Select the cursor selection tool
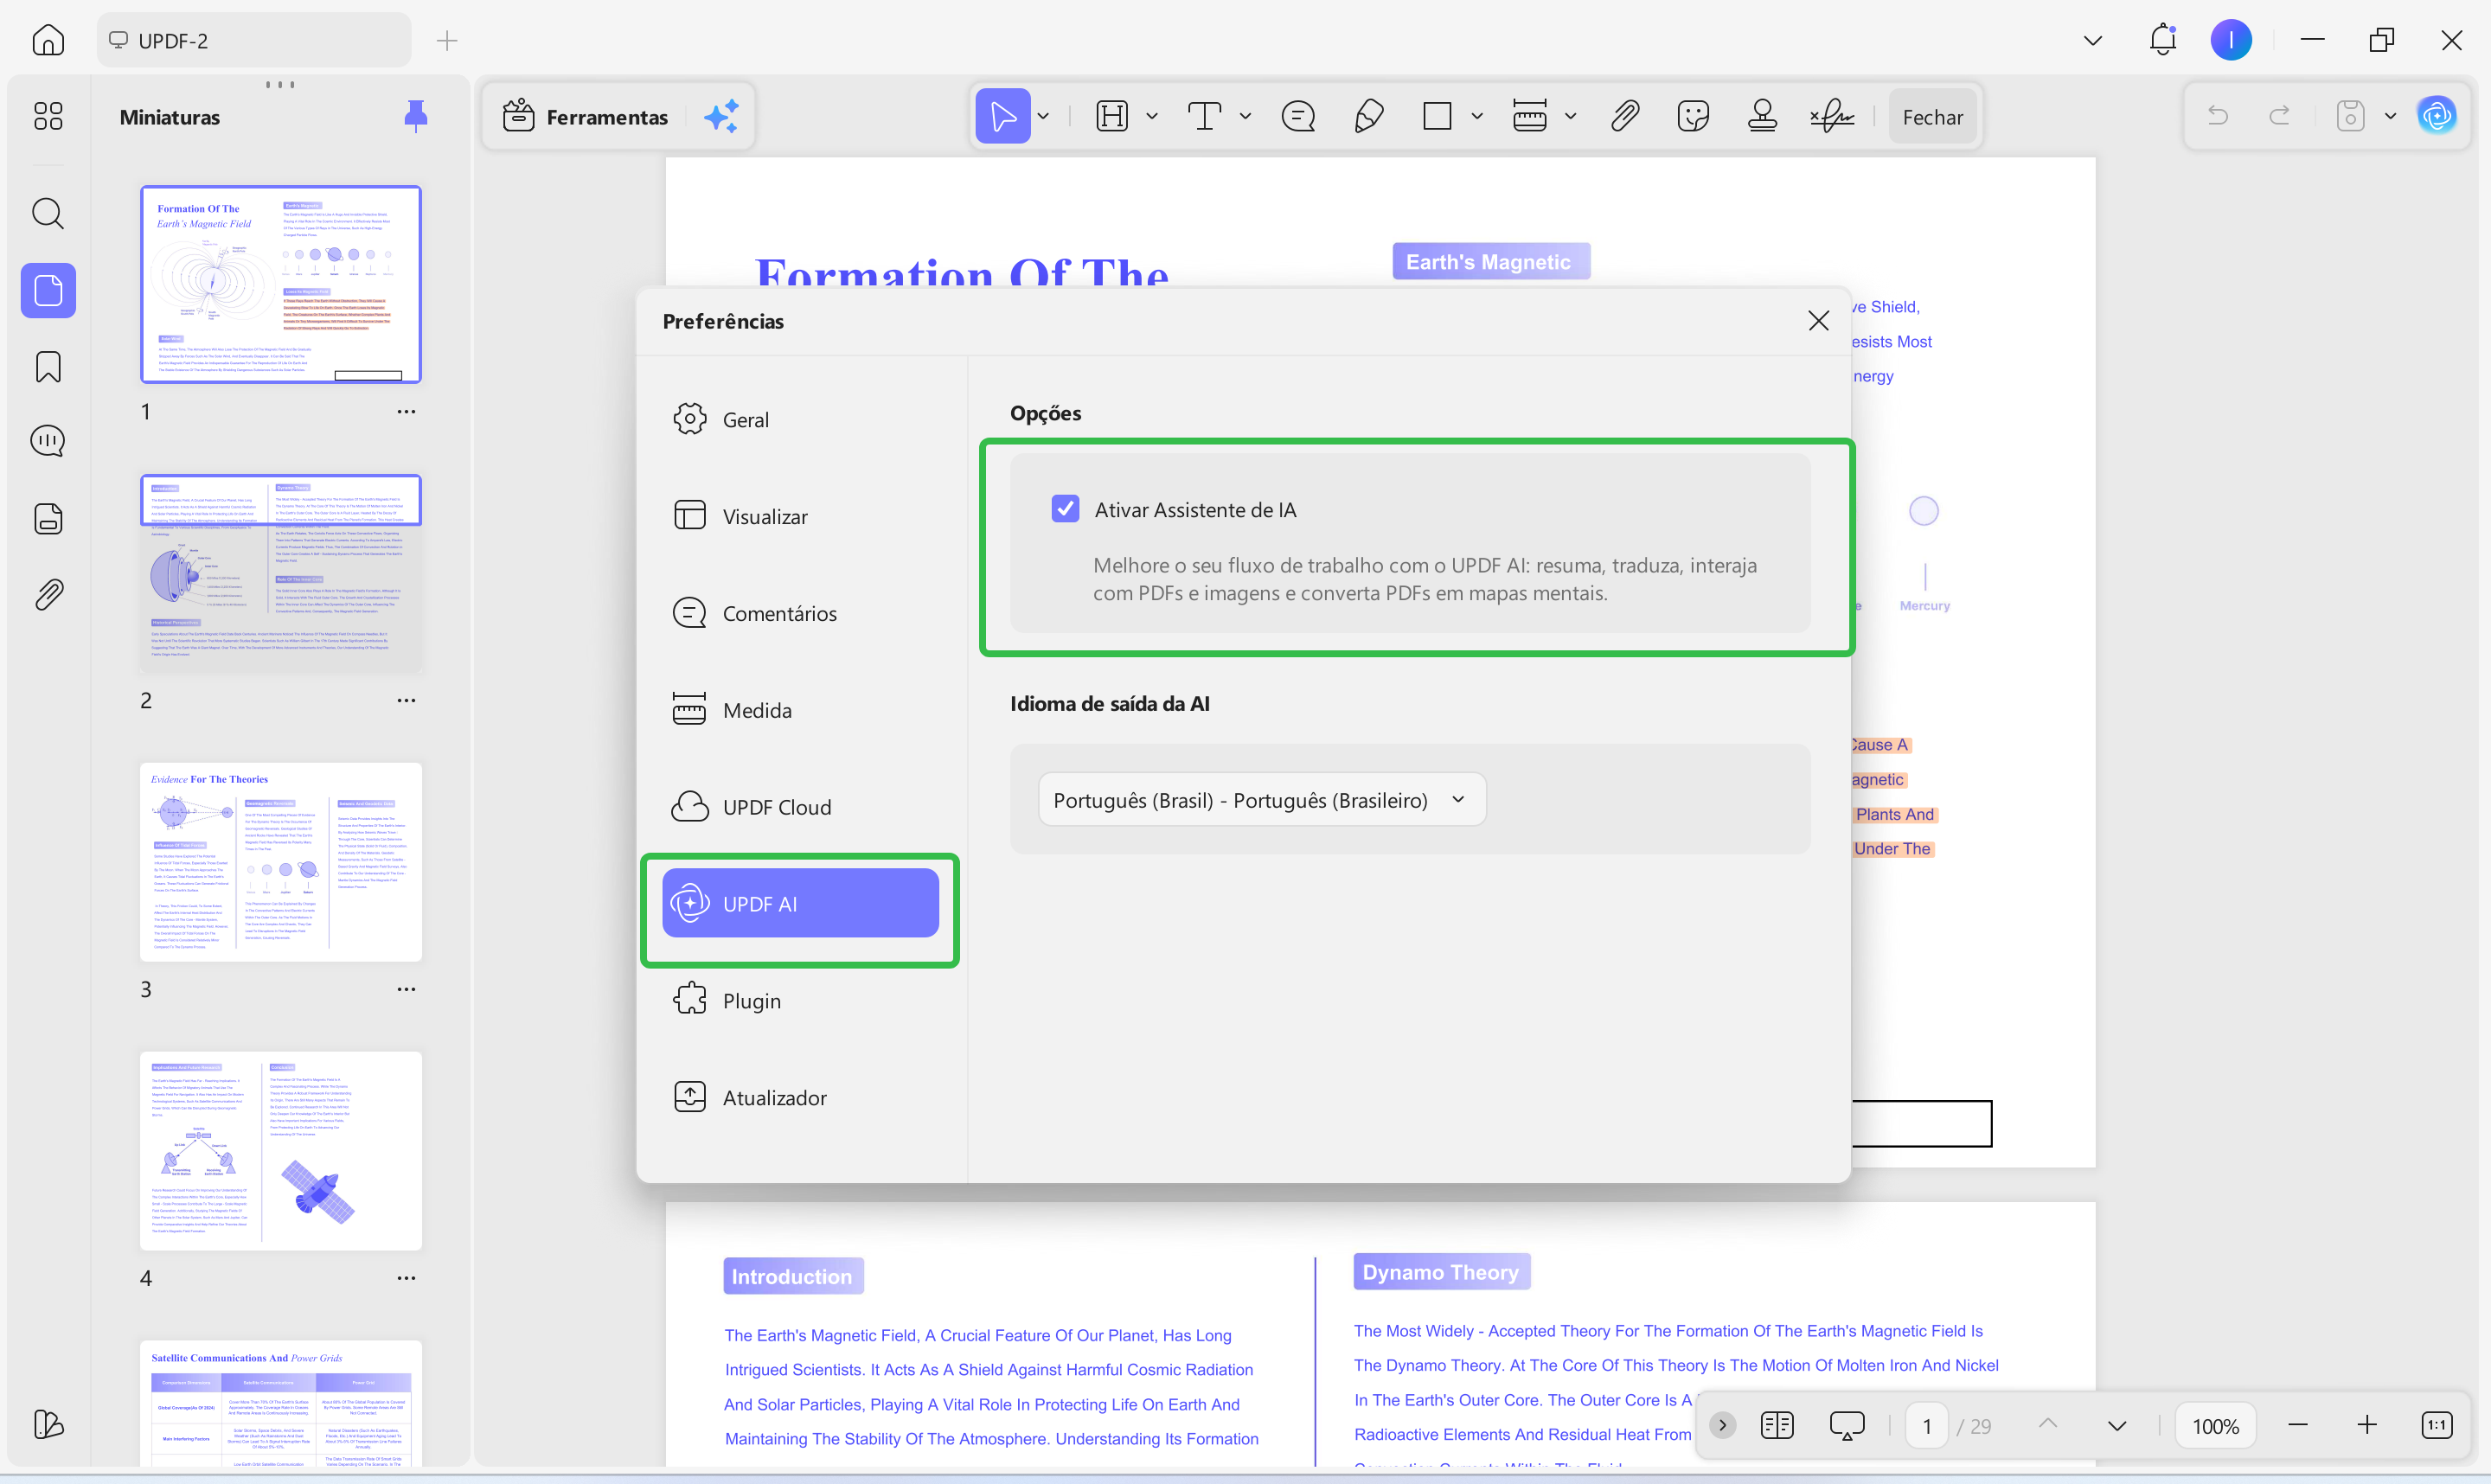2491x1484 pixels. click(x=1003, y=116)
